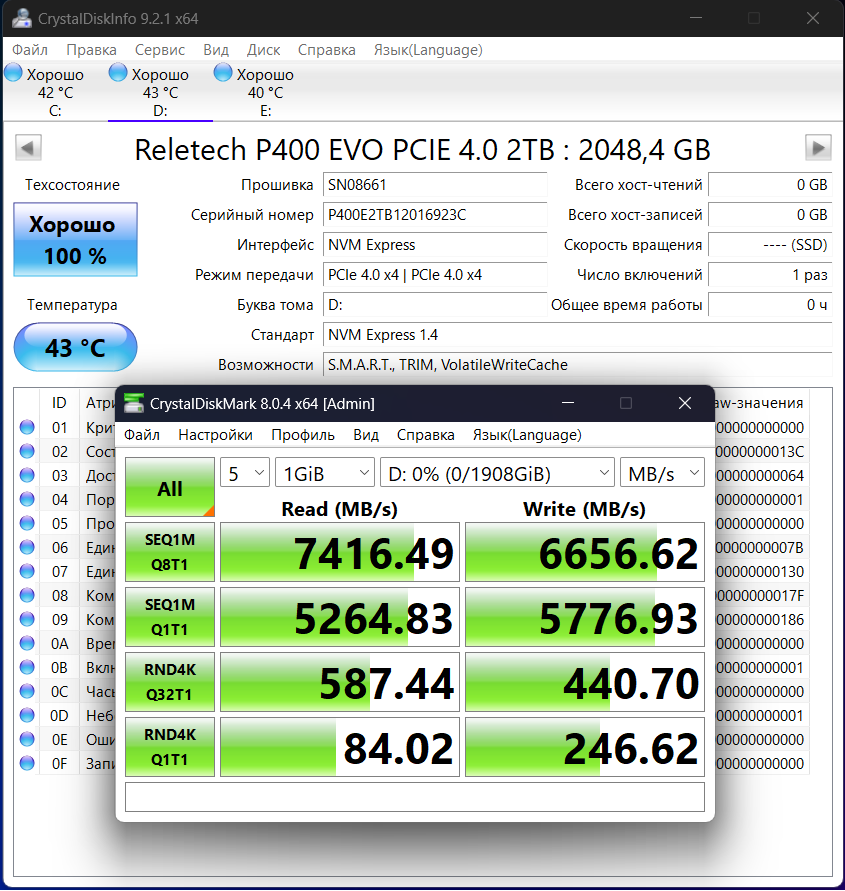Open Вид menu in CrystalDiskMark

tap(366, 435)
